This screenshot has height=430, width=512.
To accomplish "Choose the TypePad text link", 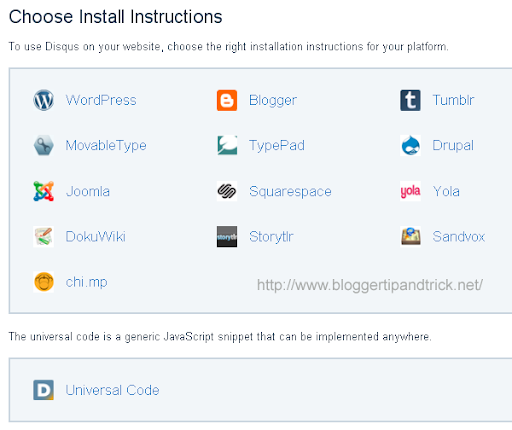I will click(x=277, y=146).
